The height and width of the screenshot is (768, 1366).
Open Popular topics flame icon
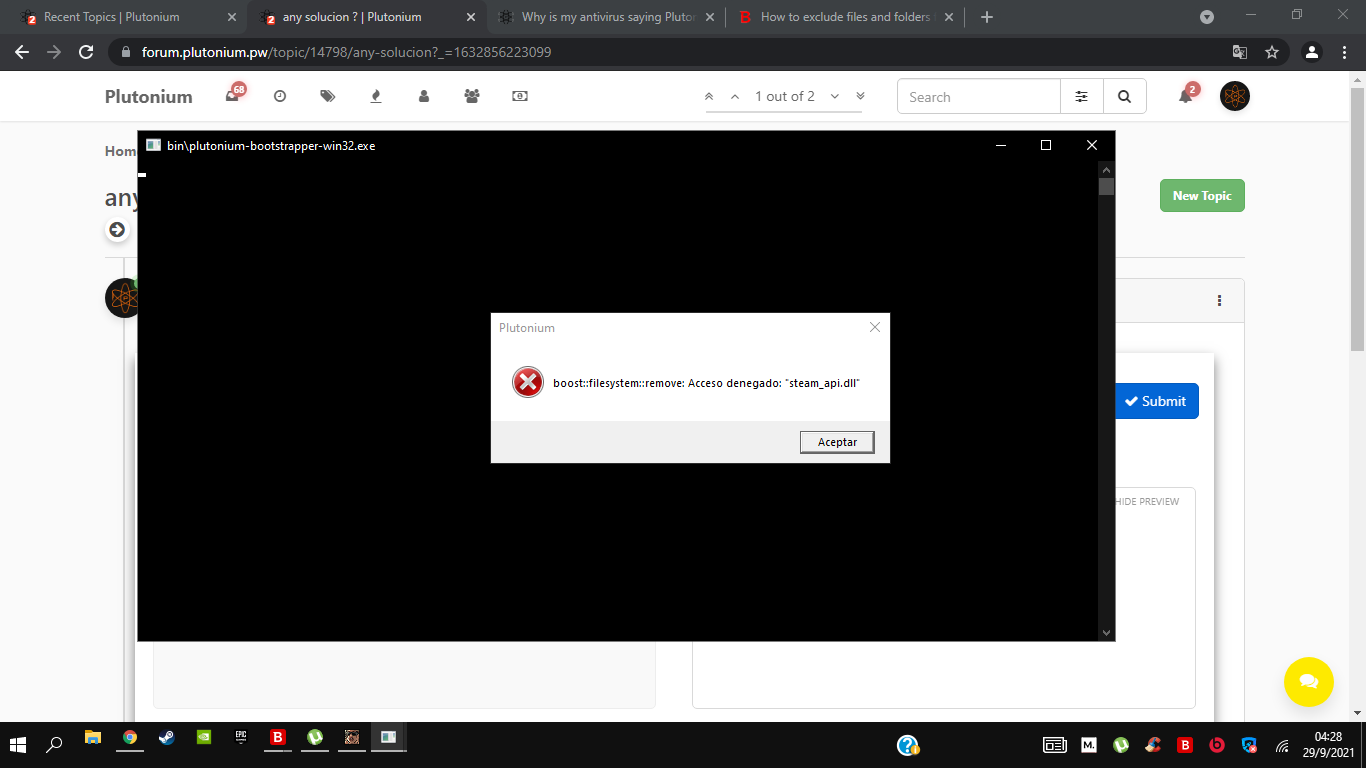(x=376, y=97)
